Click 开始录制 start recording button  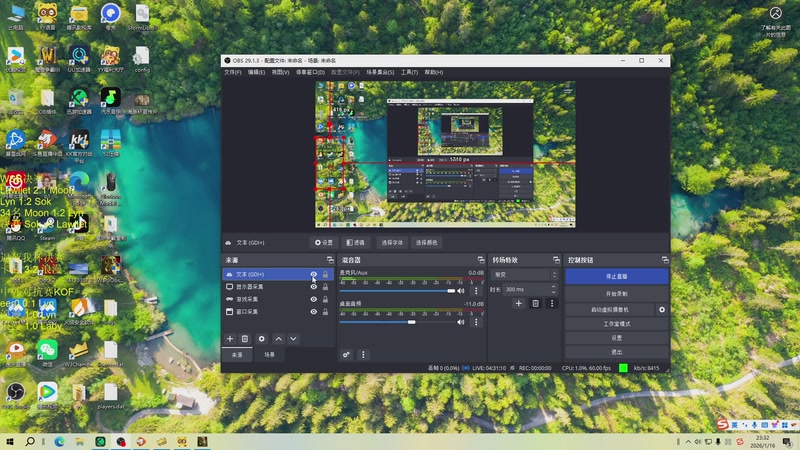pyautogui.click(x=616, y=294)
